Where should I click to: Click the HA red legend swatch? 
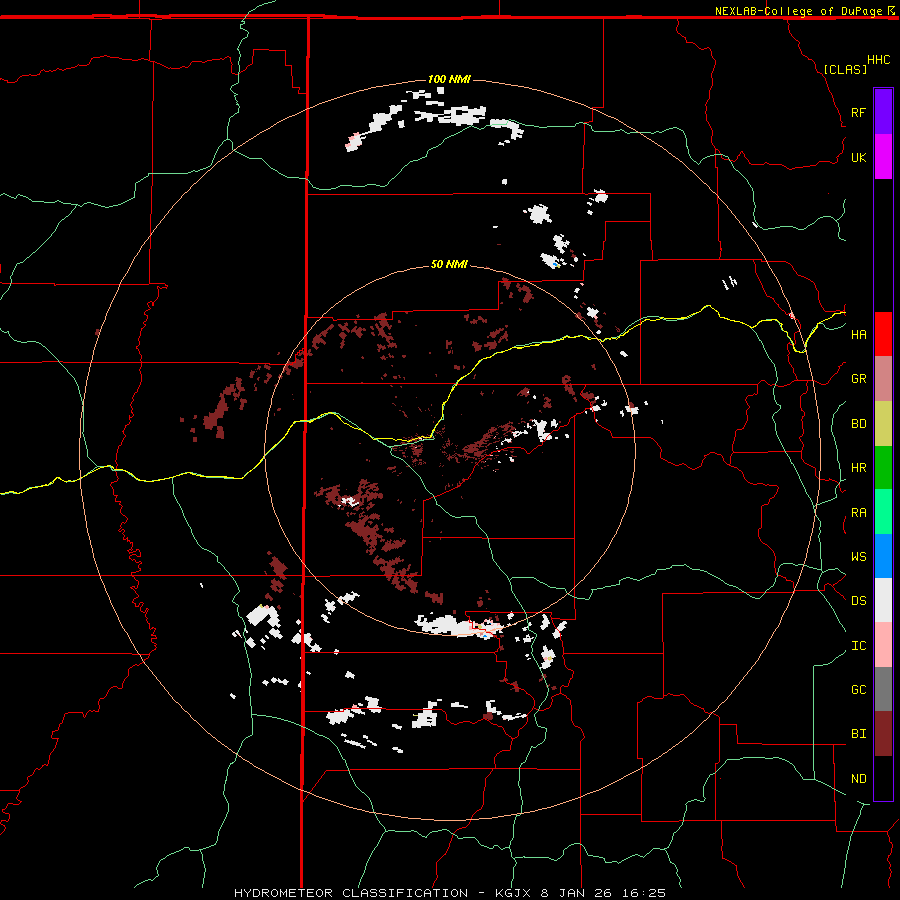[883, 334]
